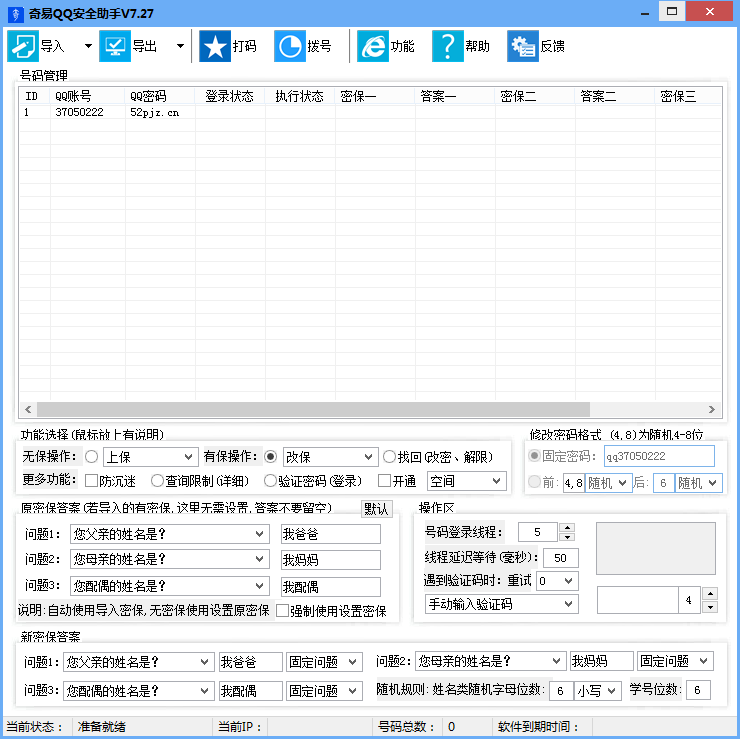Click the QQ账号 column header
Viewport: 740px width, 739px height.
(x=73, y=97)
